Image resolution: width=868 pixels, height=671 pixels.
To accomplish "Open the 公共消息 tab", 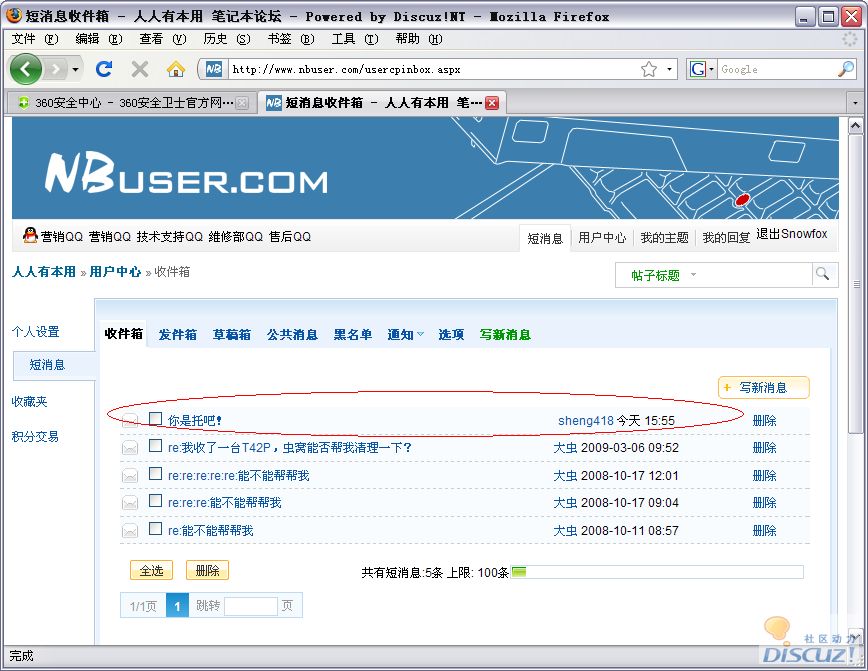I will pyautogui.click(x=292, y=334).
